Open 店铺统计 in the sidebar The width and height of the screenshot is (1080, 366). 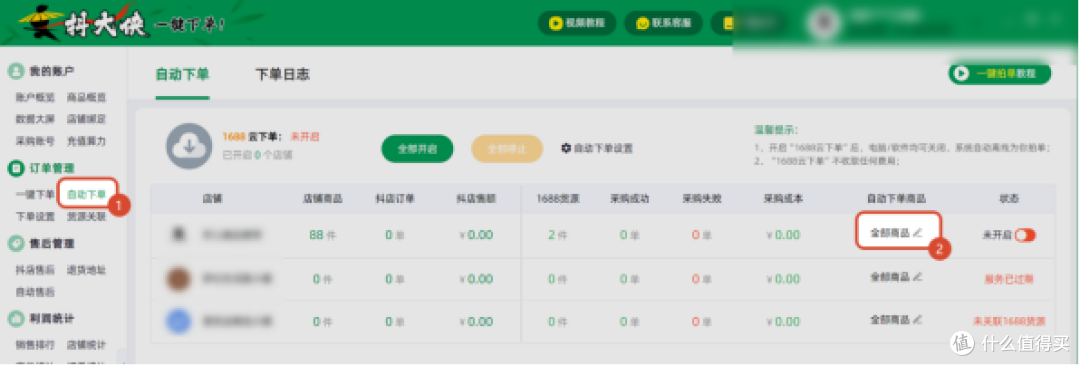click(87, 345)
